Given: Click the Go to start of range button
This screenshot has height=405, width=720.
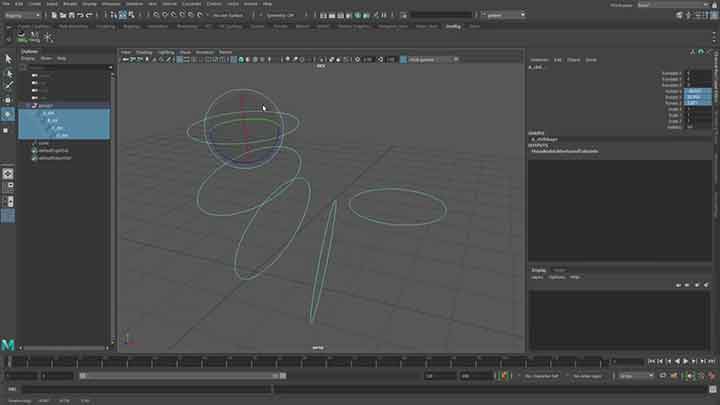Looking at the screenshot, I should pyautogui.click(x=651, y=362).
